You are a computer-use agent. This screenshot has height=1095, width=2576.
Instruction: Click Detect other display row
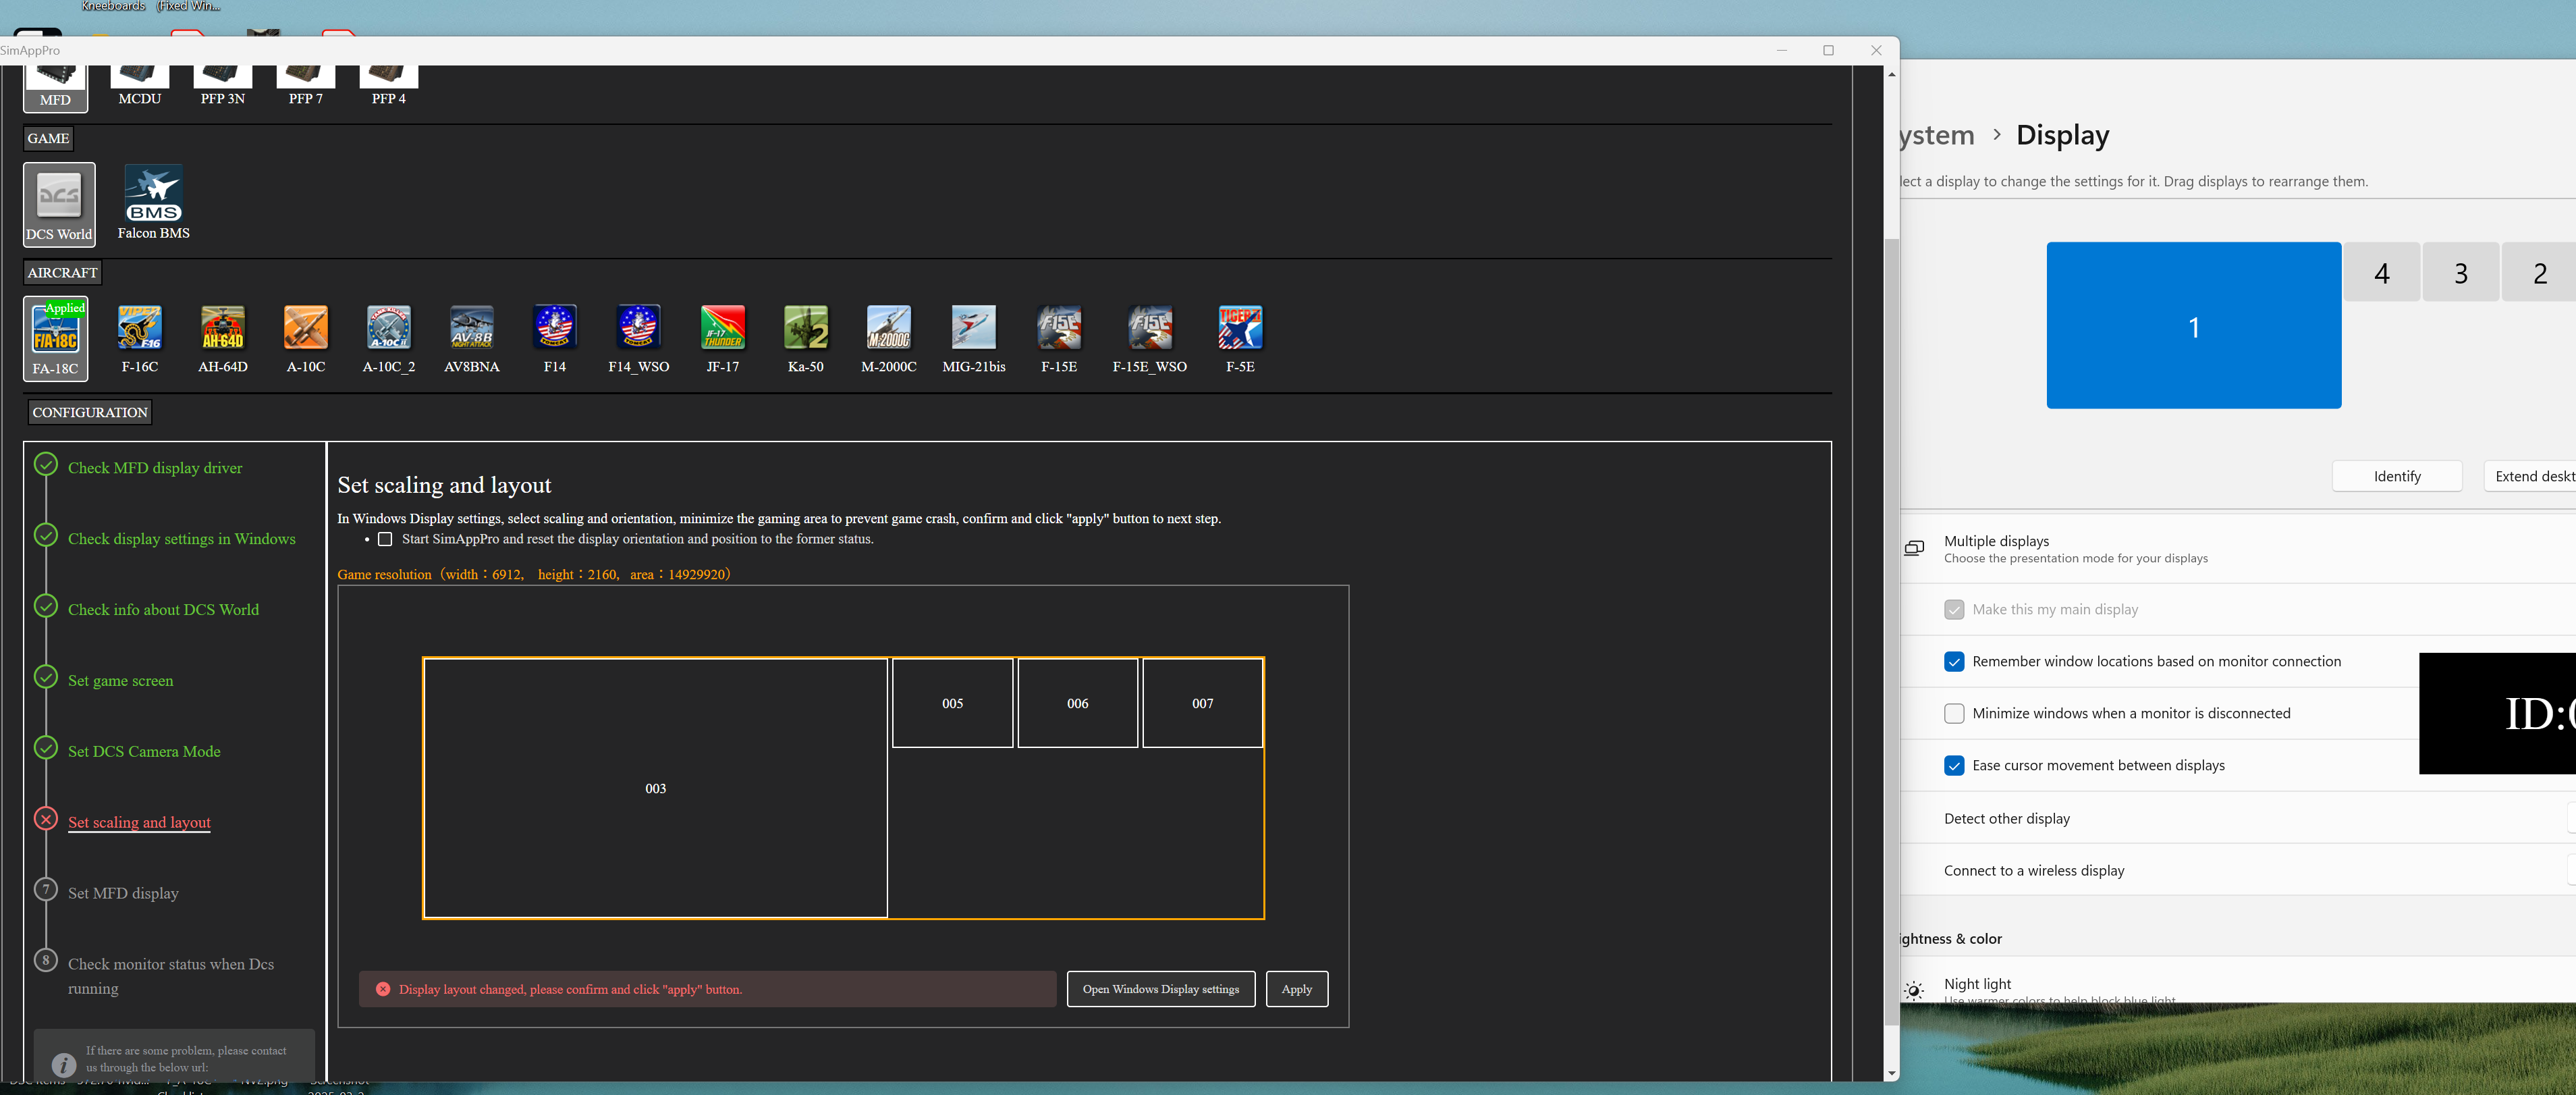2238,818
